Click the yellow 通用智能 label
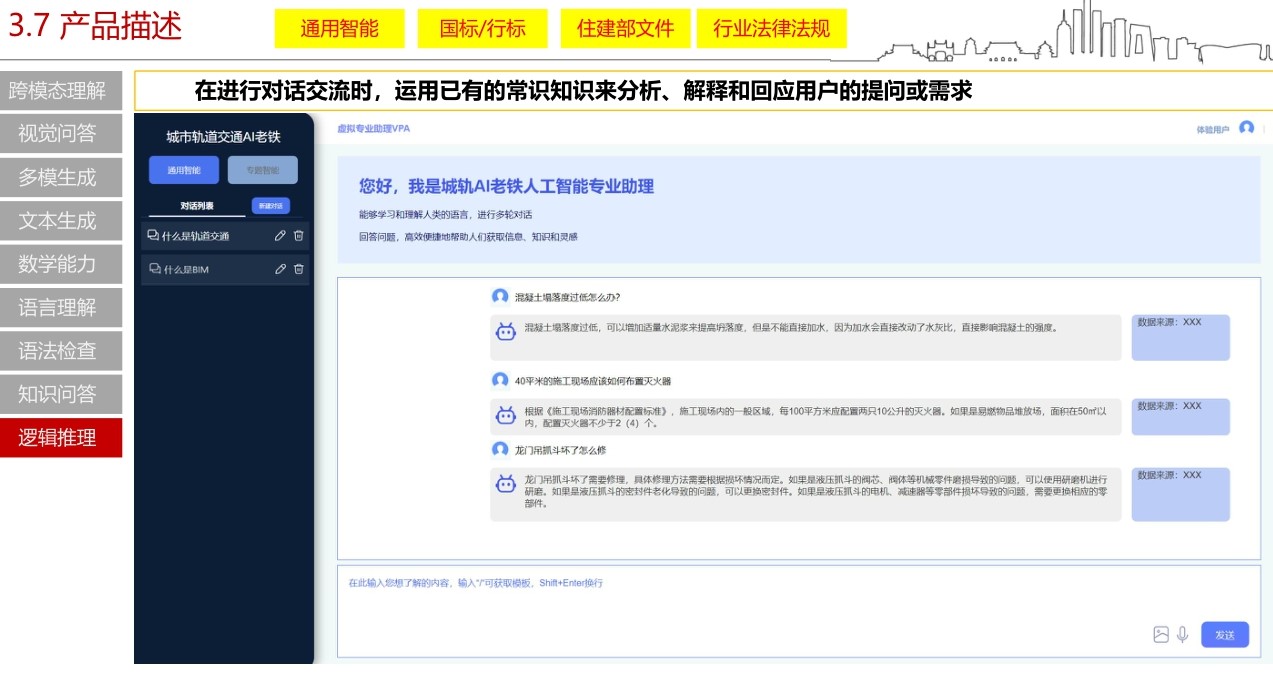The height and width of the screenshot is (695, 1273). tap(340, 28)
